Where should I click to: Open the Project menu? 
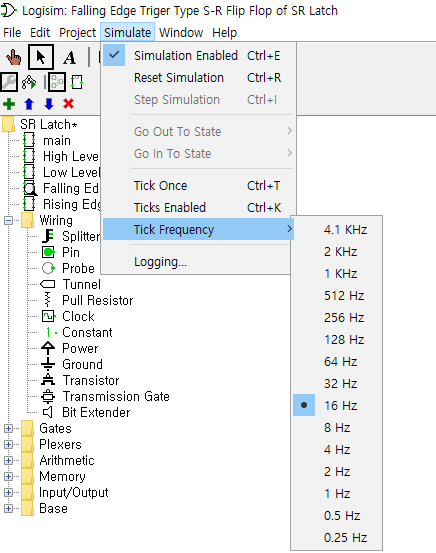click(x=77, y=33)
